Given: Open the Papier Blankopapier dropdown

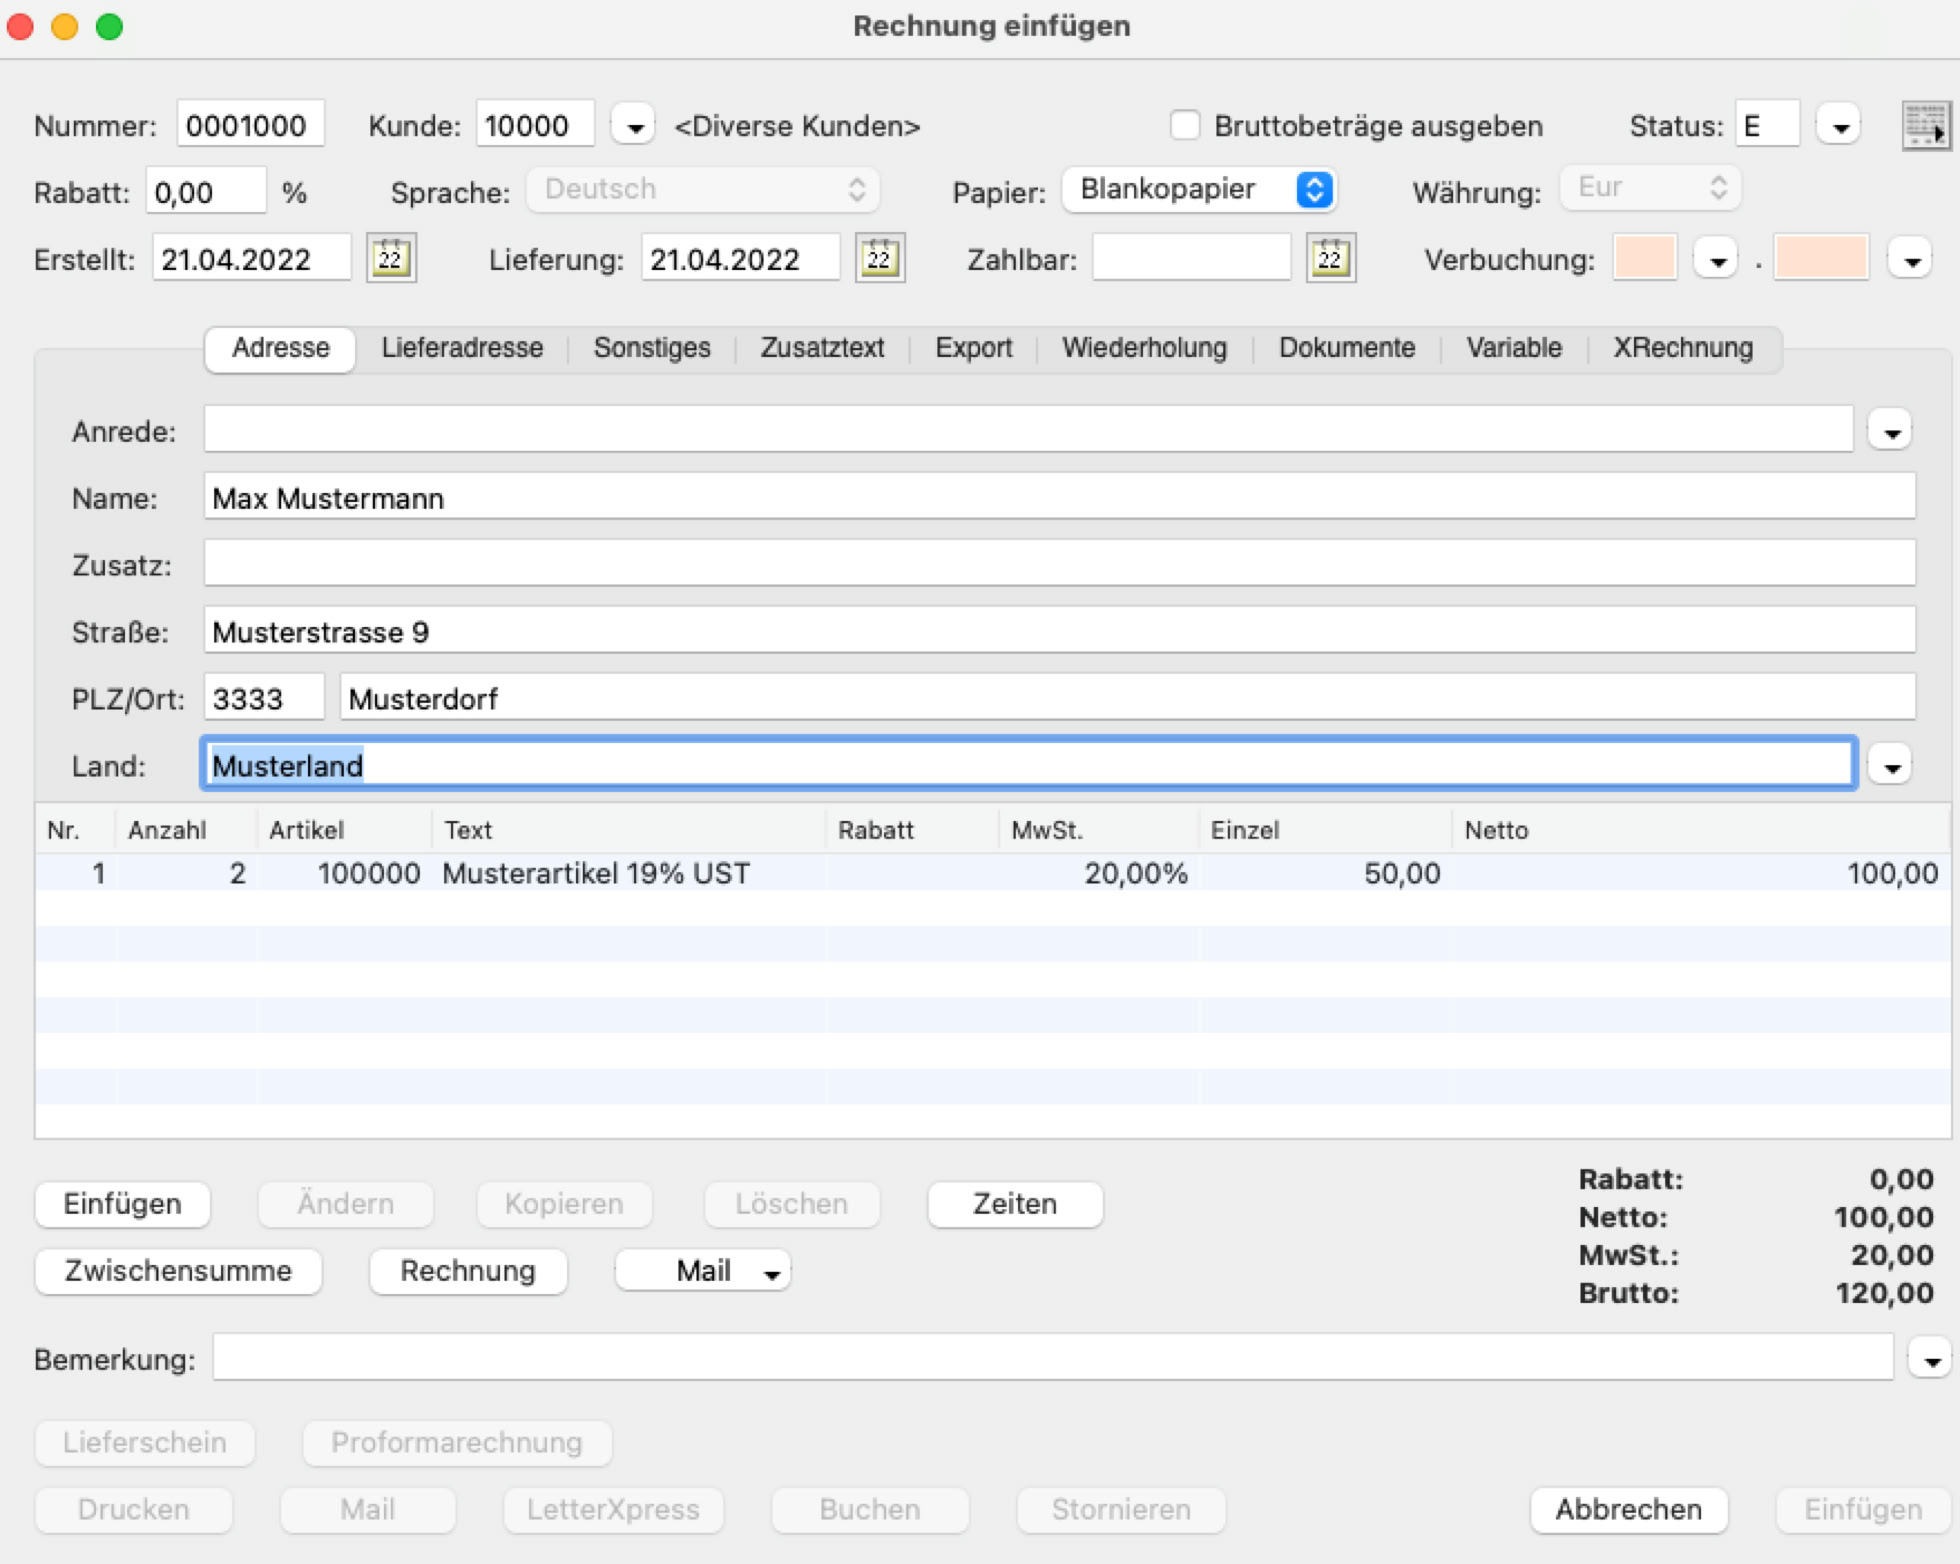Looking at the screenshot, I should pyautogui.click(x=1198, y=189).
